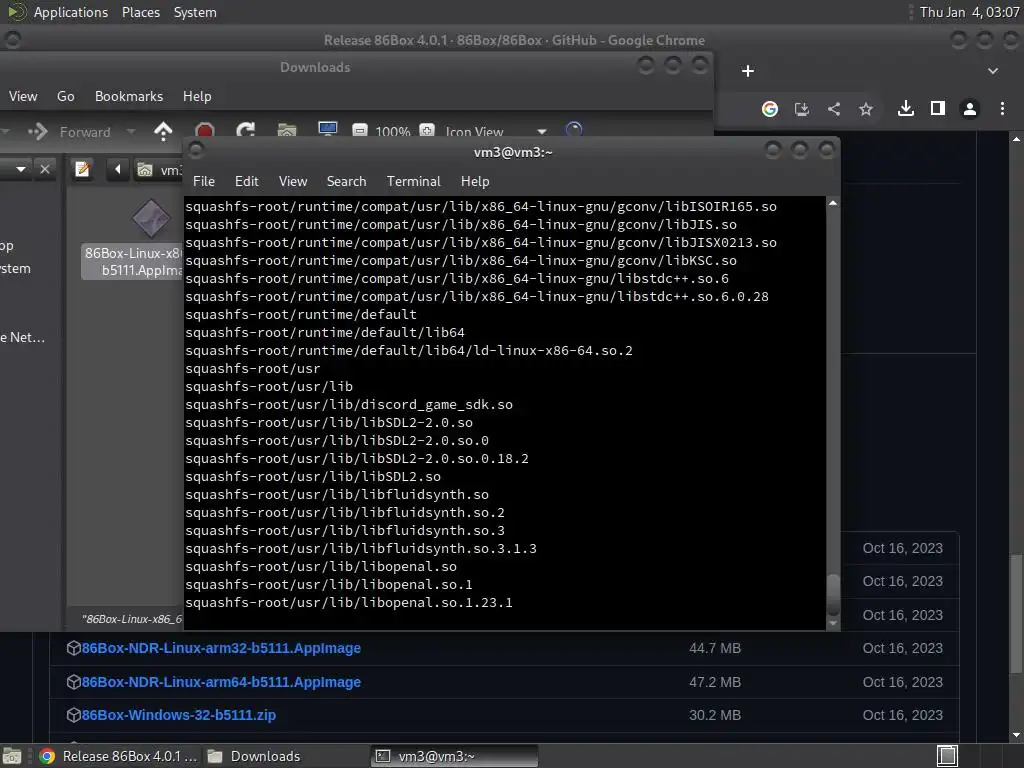This screenshot has width=1024, height=768.
Task: Click the install app icon in Chrome
Action: pos(802,109)
